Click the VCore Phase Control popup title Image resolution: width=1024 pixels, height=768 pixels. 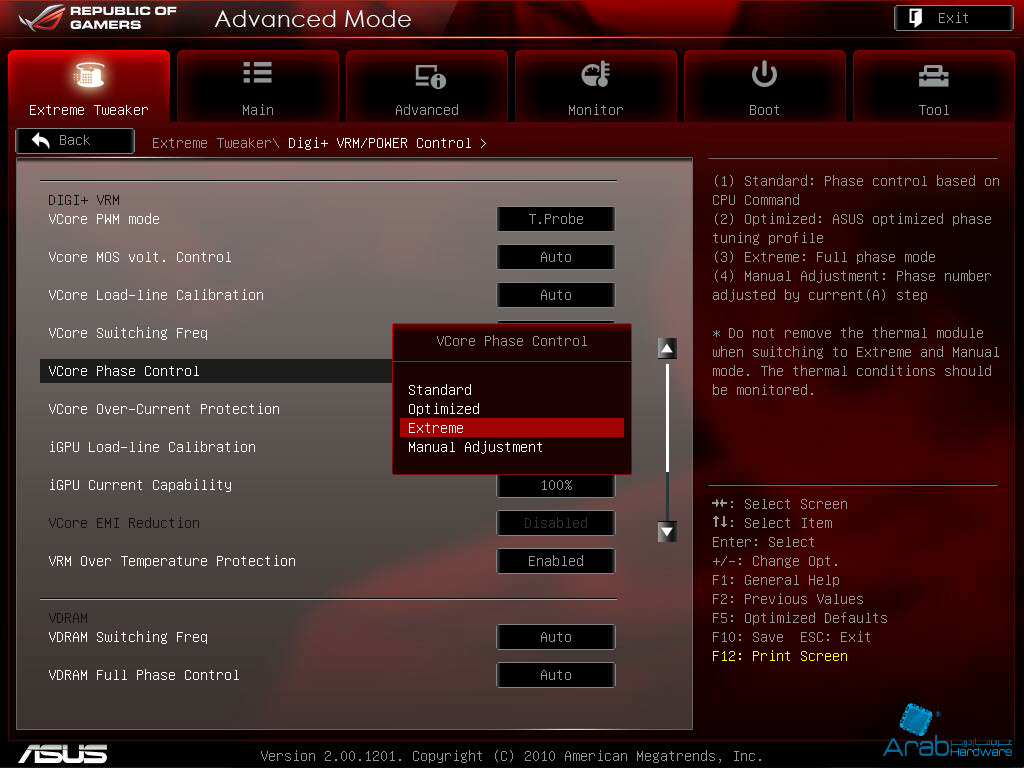coord(512,342)
